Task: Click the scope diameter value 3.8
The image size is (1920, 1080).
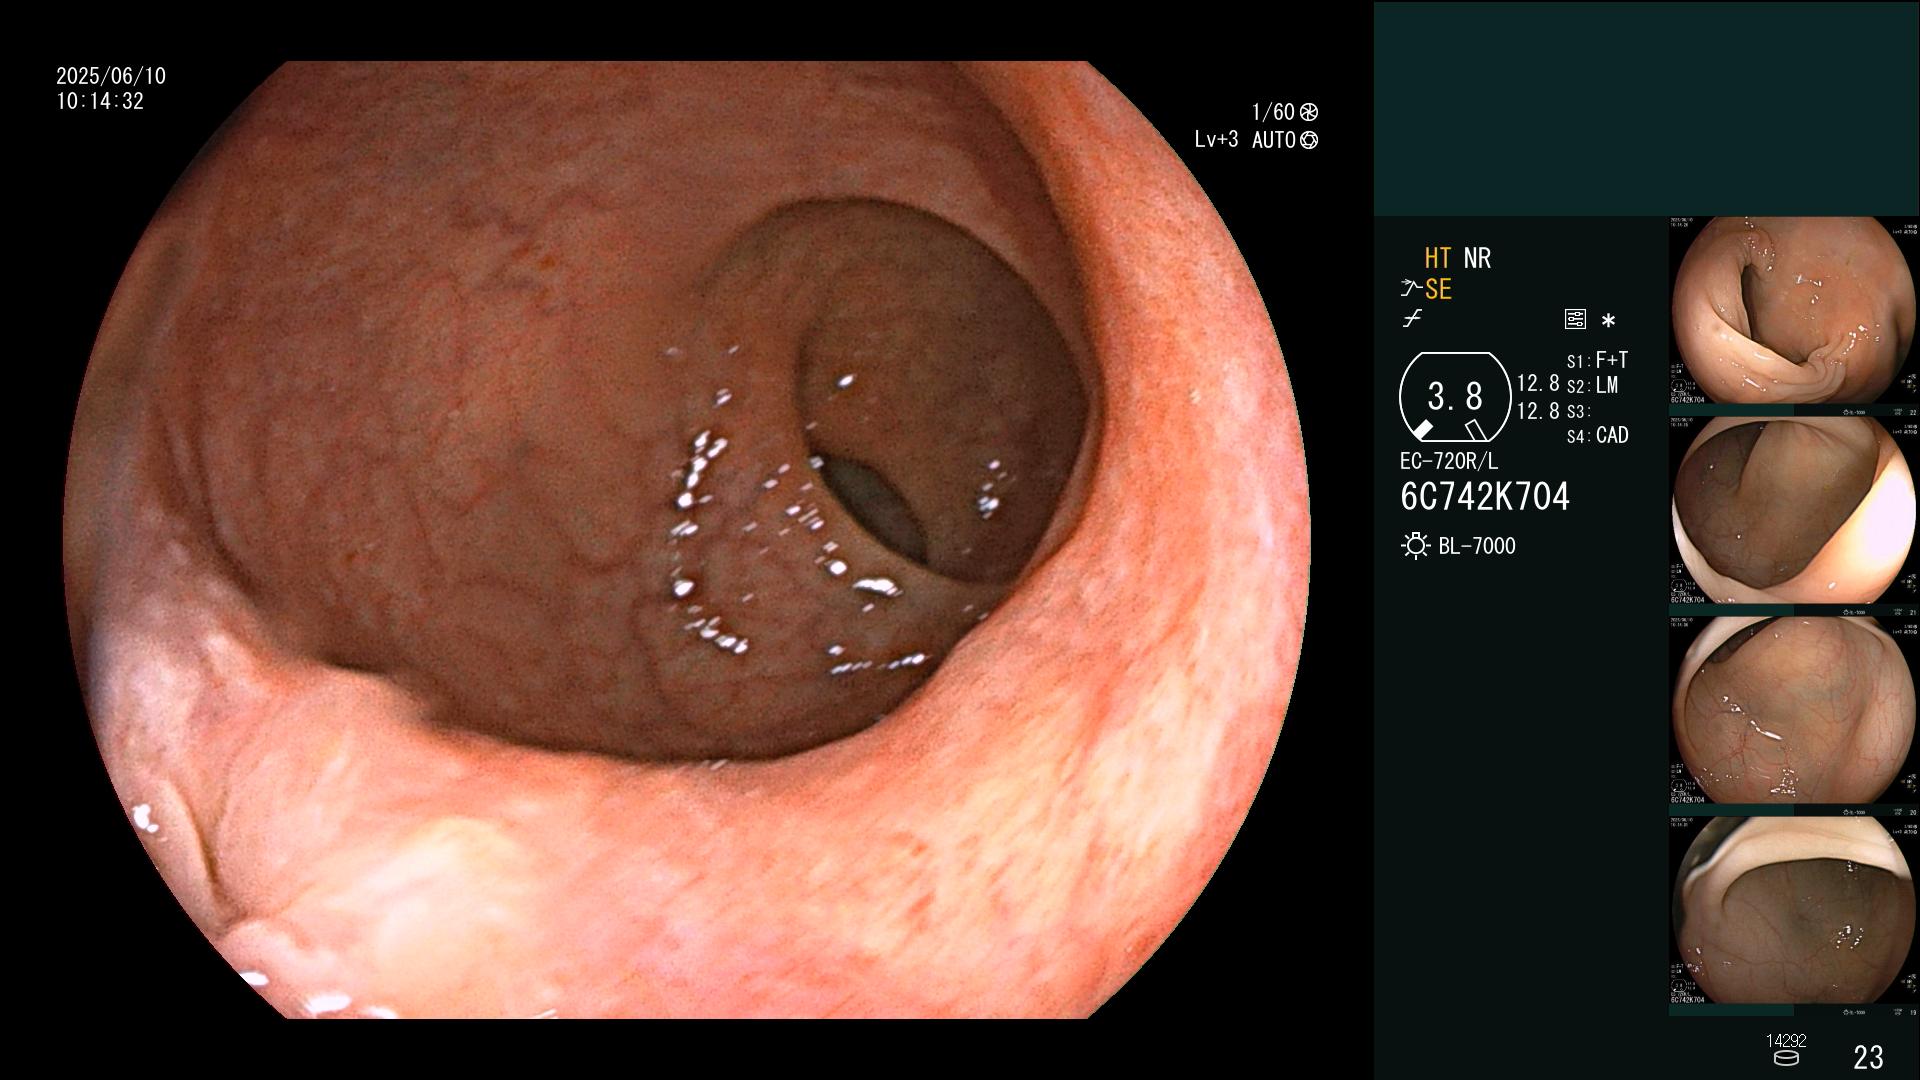Action: (1455, 397)
